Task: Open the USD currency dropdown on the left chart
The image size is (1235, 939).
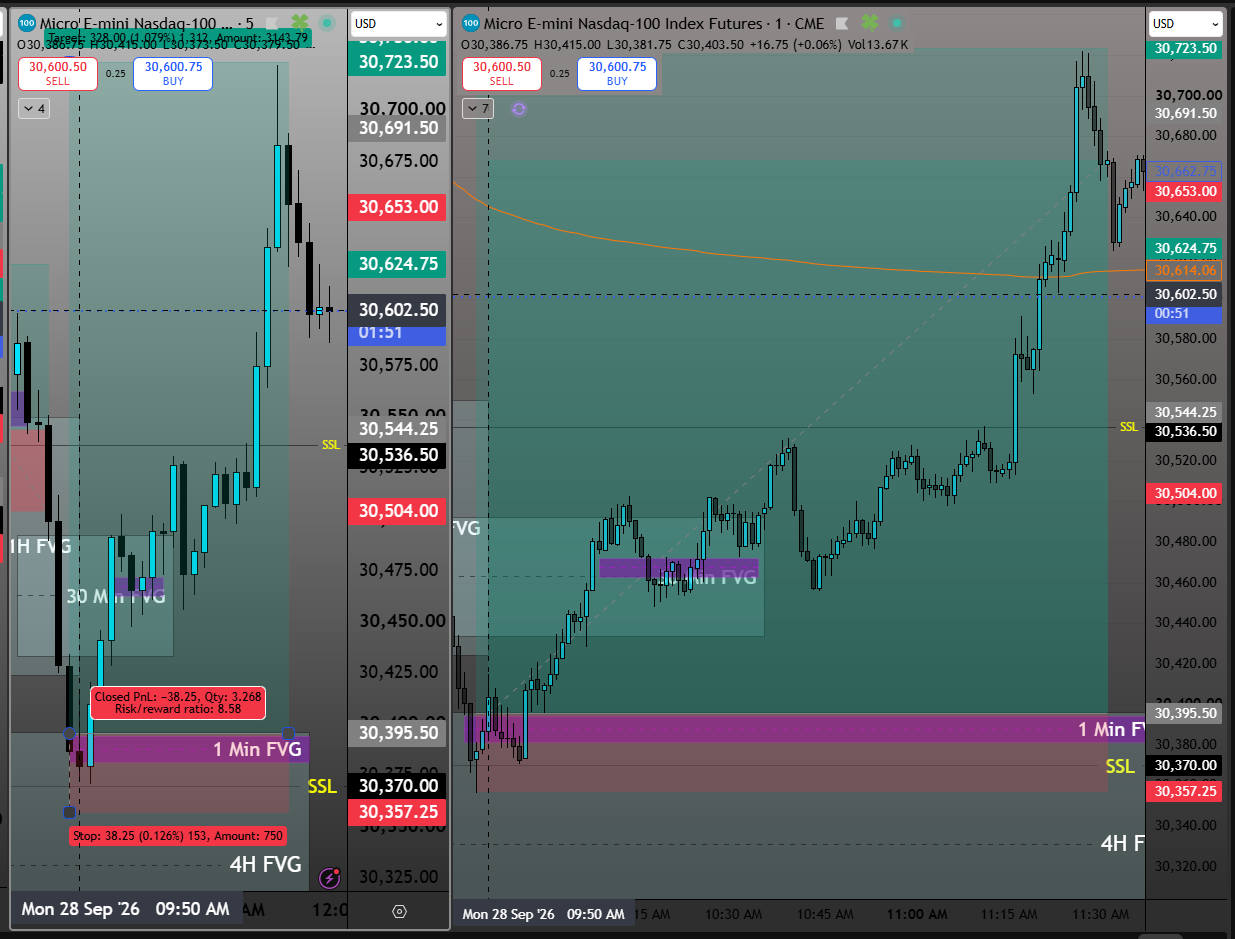Action: point(399,23)
